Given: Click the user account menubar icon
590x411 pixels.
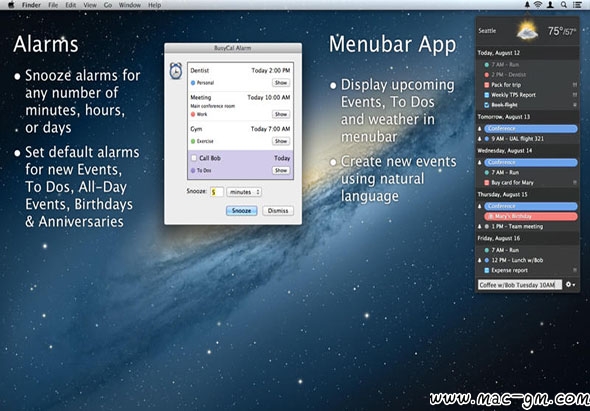Looking at the screenshot, I should pos(550,5).
